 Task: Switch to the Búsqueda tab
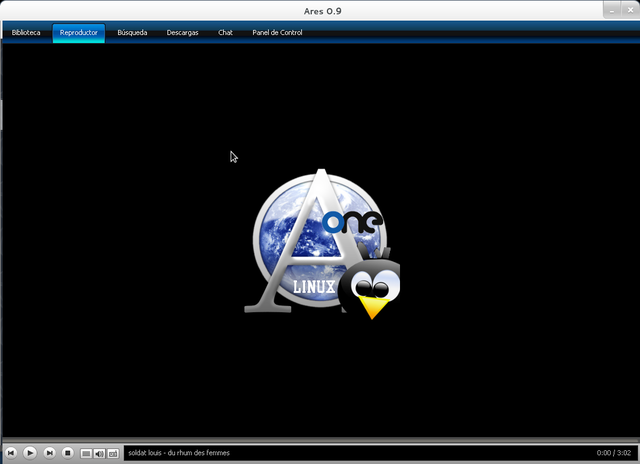point(132,33)
